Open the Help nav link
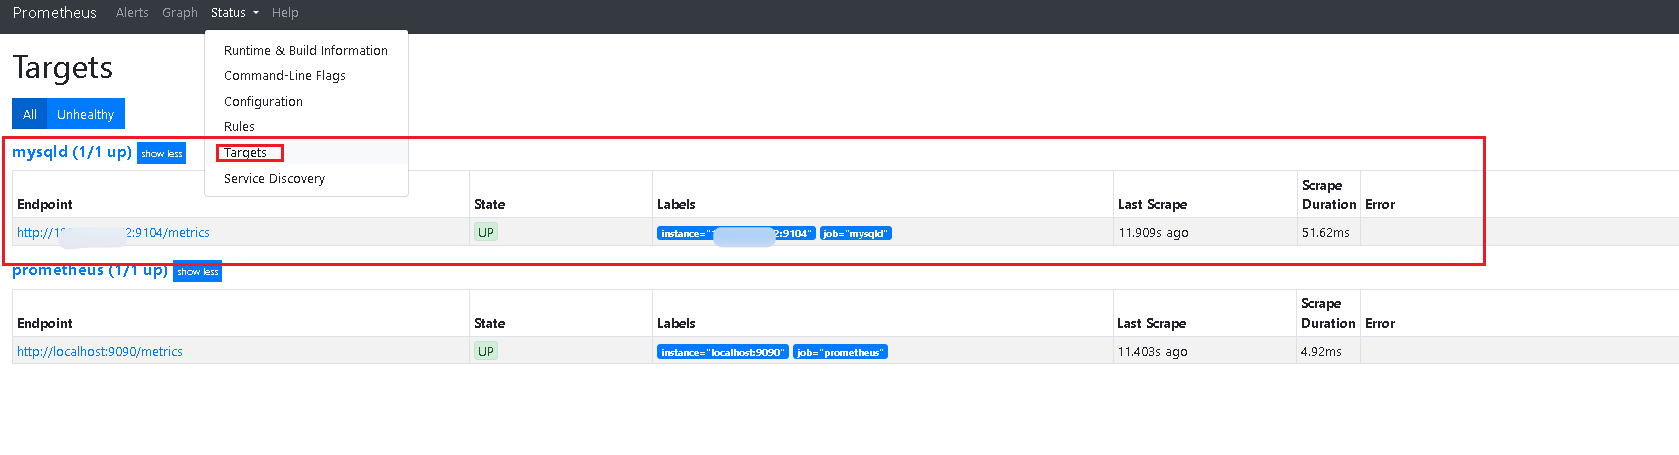 coord(285,13)
